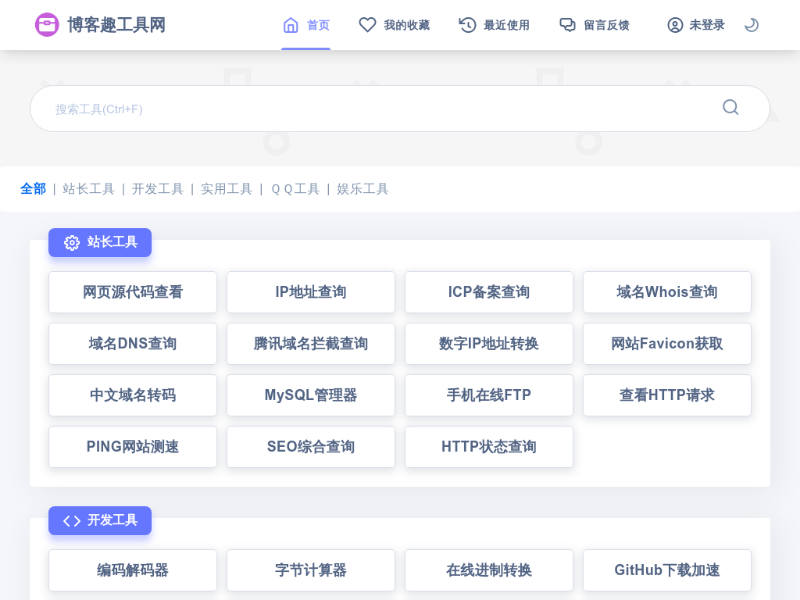
Task: Click the search magnifier icon
Action: coord(730,108)
